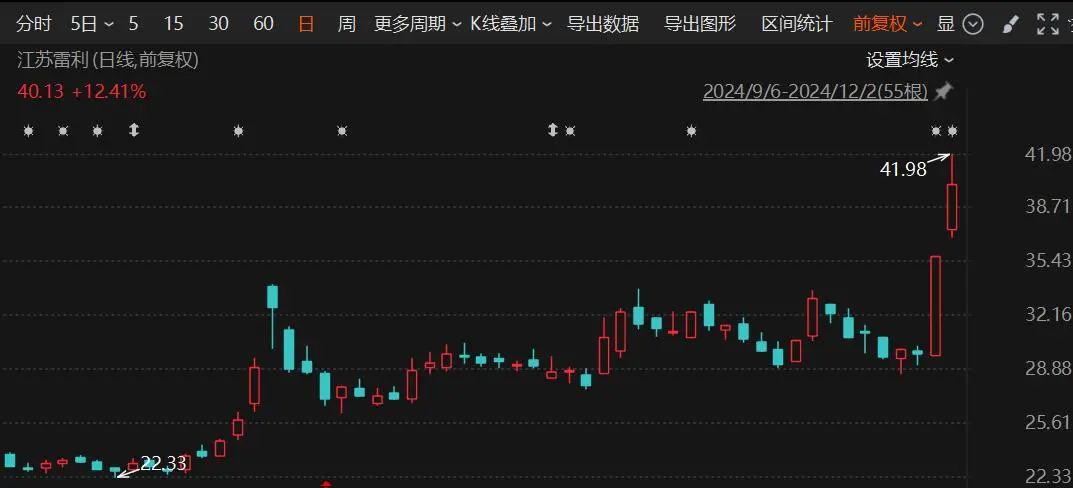
Task: Click the 2024/9/6-2024/12/2(55根) date range link
Action: [815, 92]
